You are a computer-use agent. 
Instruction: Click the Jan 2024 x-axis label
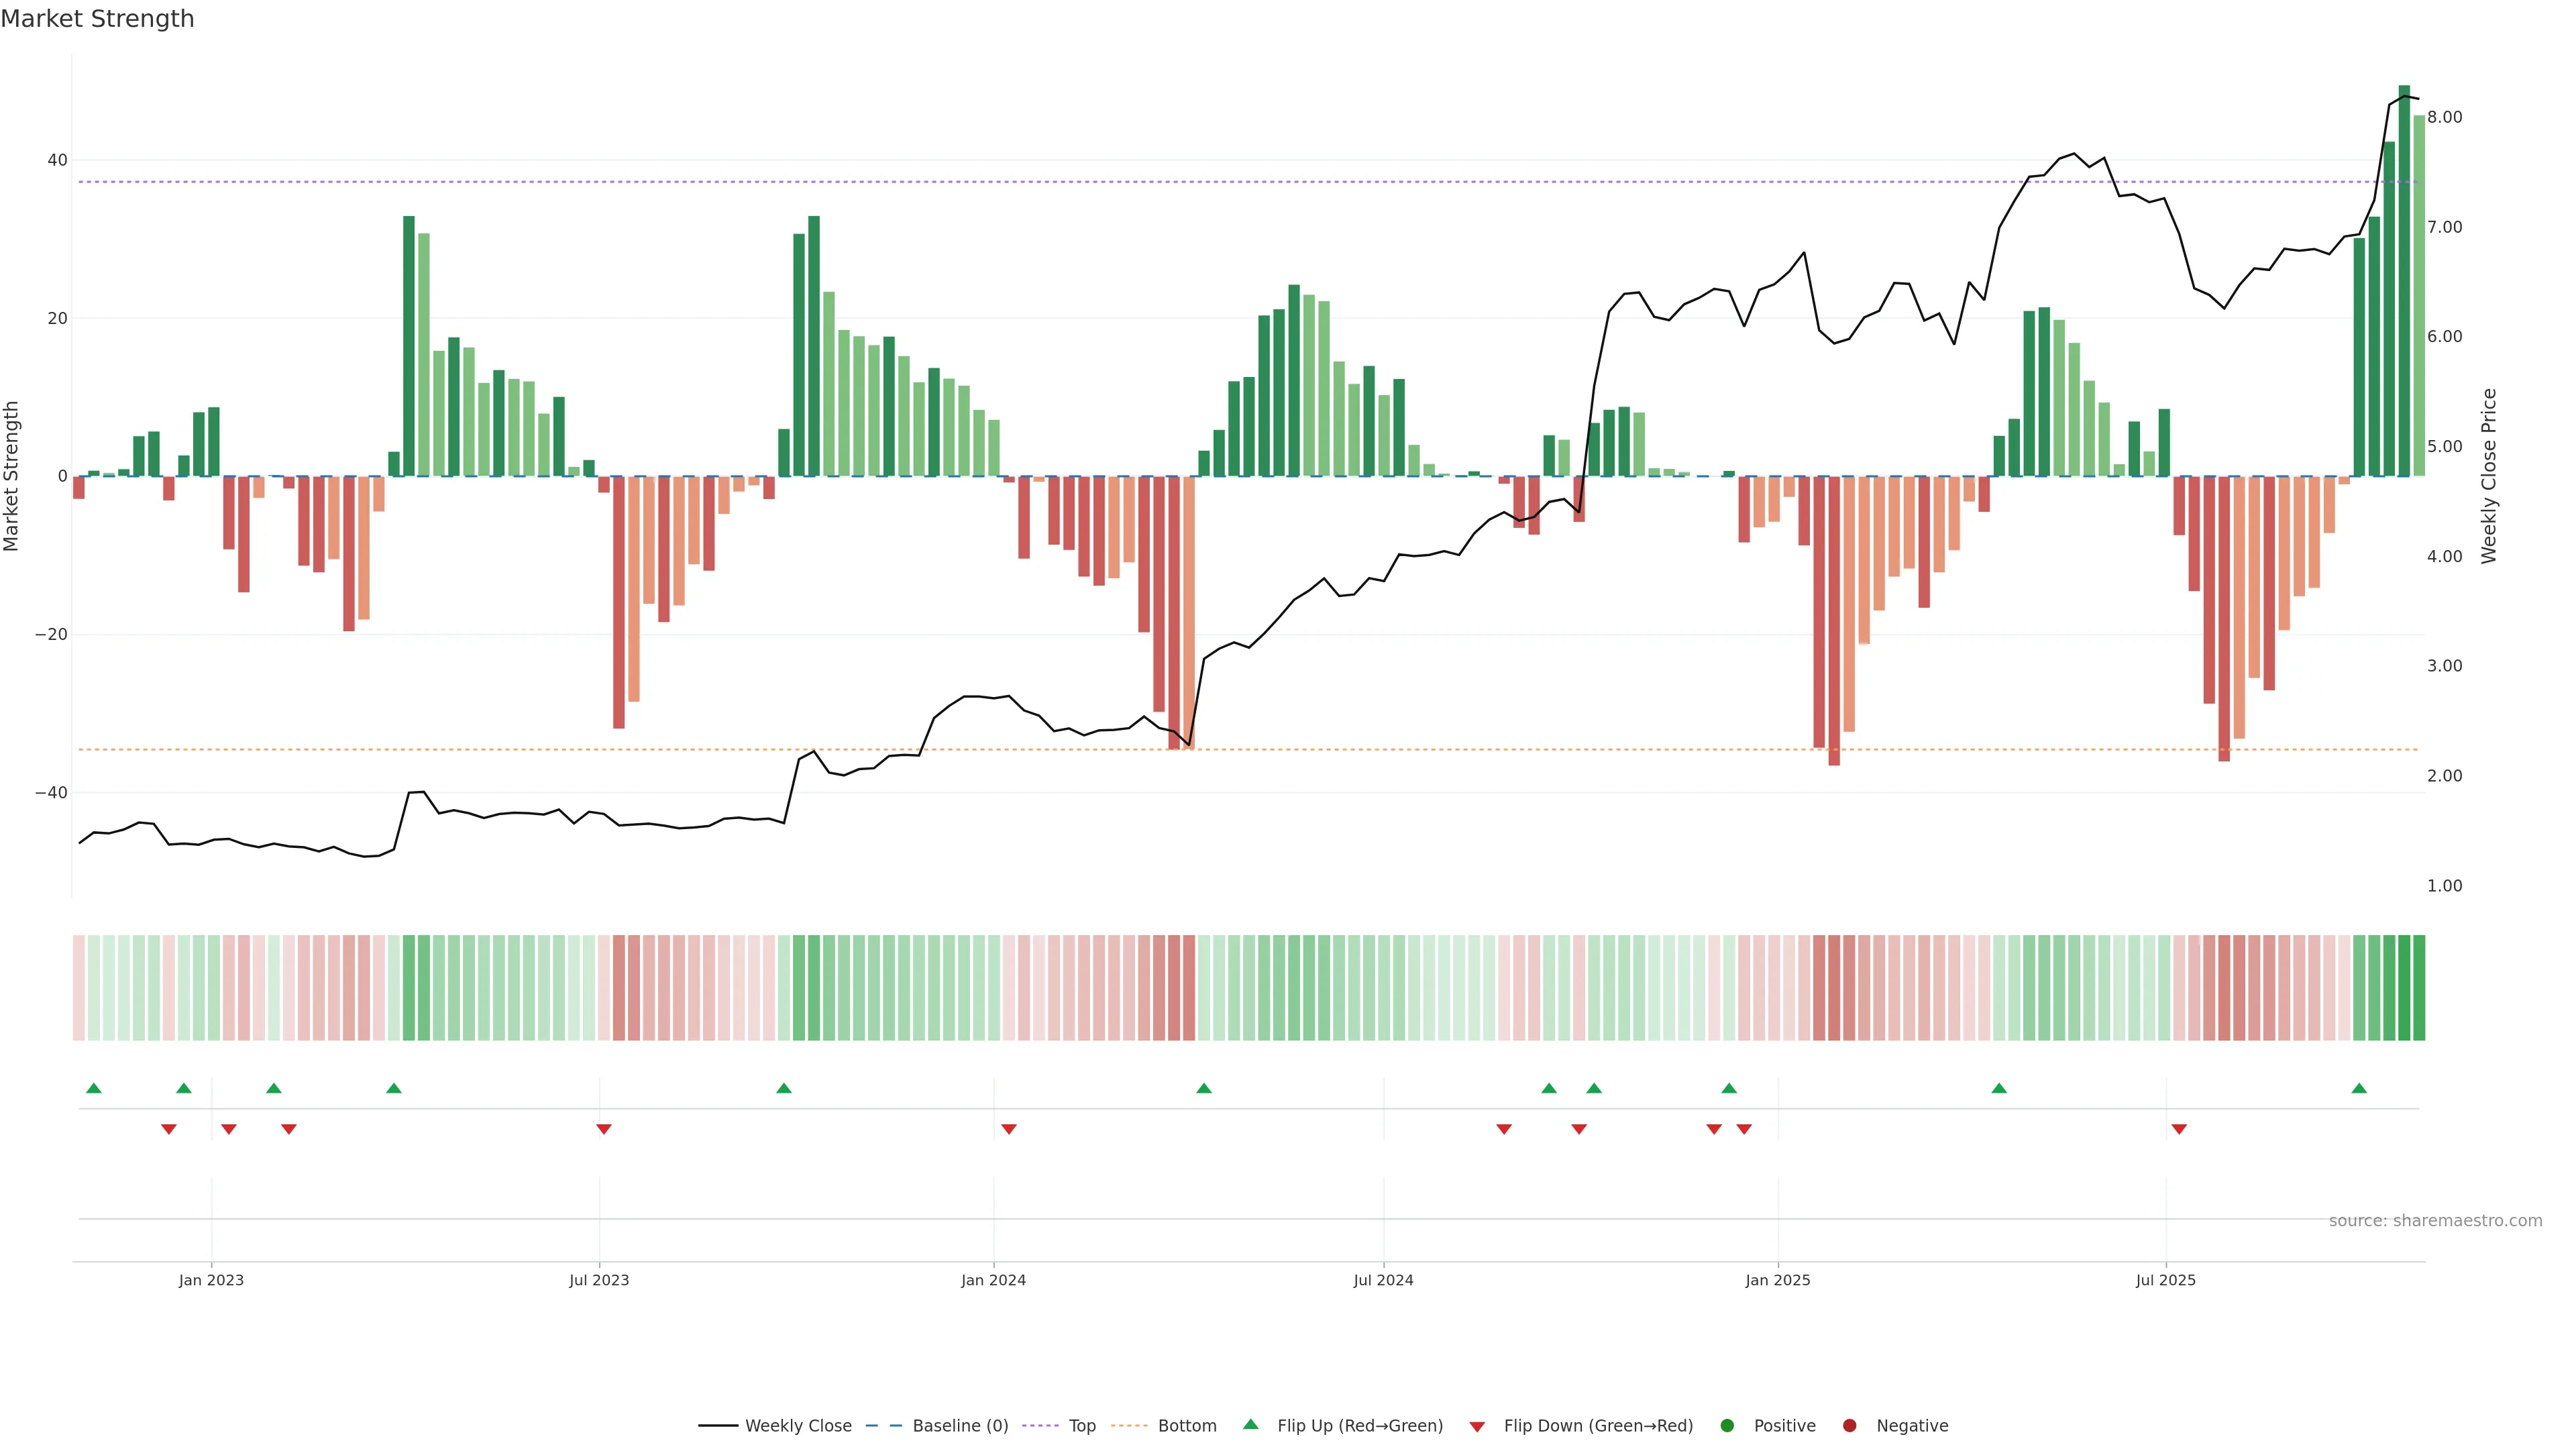coord(993,1280)
